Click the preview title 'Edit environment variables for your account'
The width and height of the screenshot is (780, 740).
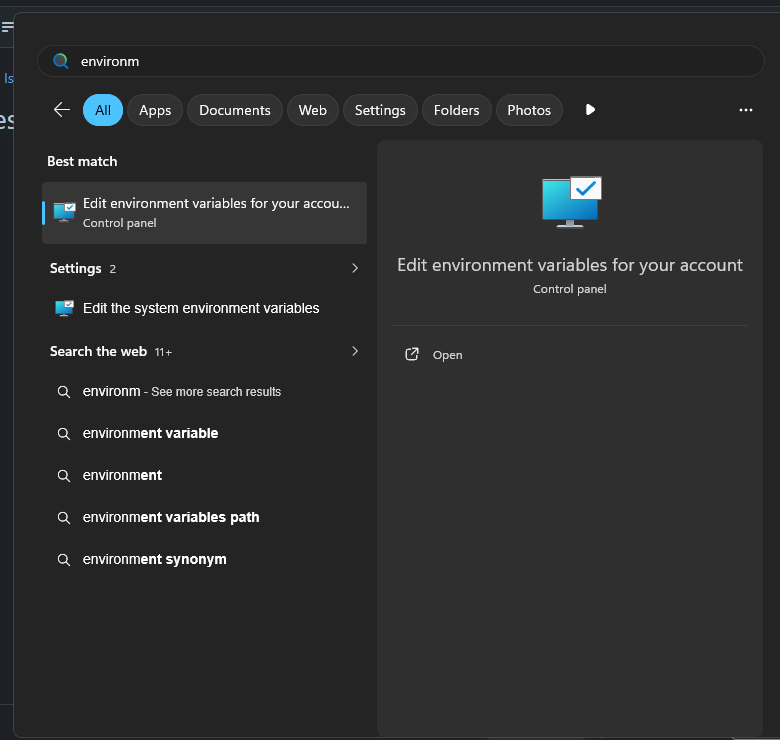(570, 265)
